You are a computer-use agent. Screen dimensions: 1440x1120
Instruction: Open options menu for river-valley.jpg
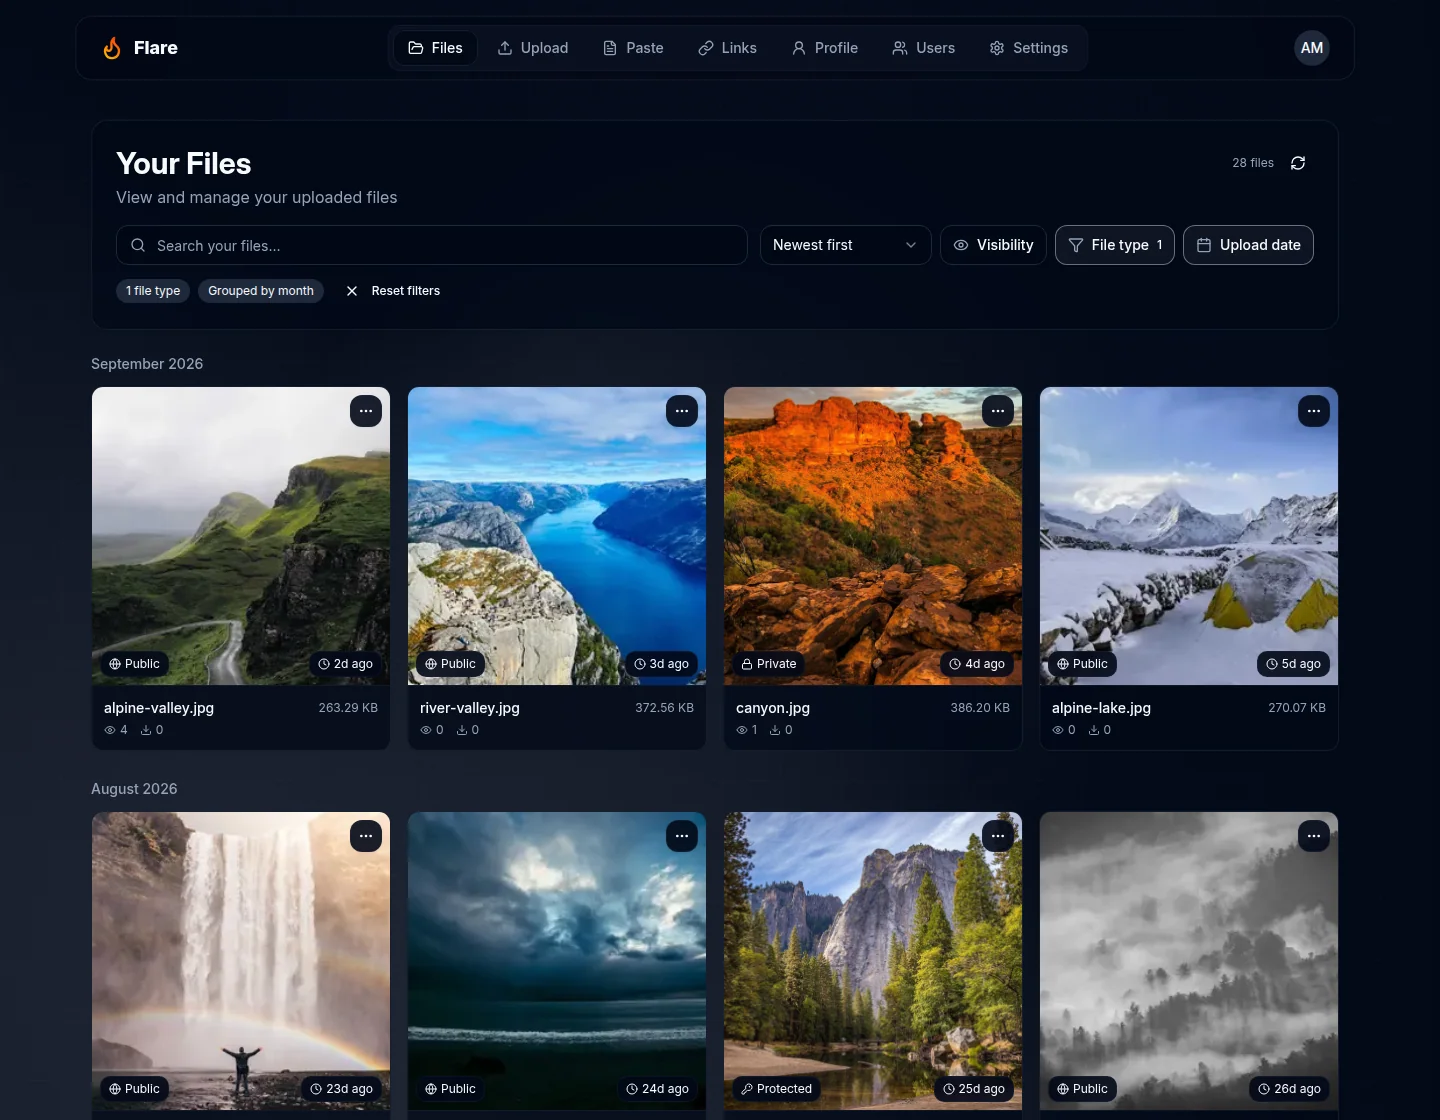pos(682,411)
